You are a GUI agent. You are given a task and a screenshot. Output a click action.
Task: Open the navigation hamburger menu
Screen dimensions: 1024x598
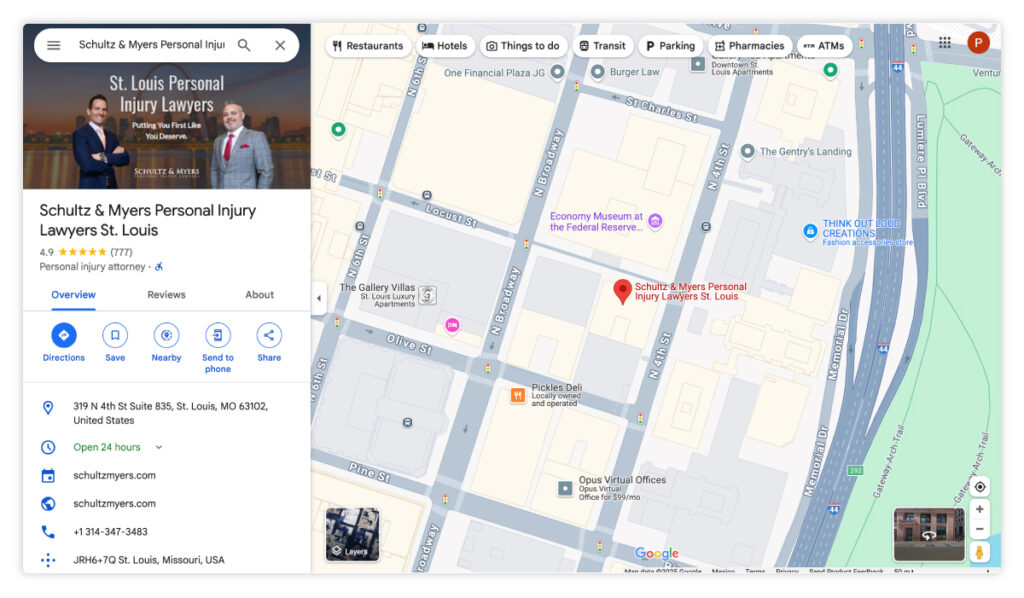point(54,45)
